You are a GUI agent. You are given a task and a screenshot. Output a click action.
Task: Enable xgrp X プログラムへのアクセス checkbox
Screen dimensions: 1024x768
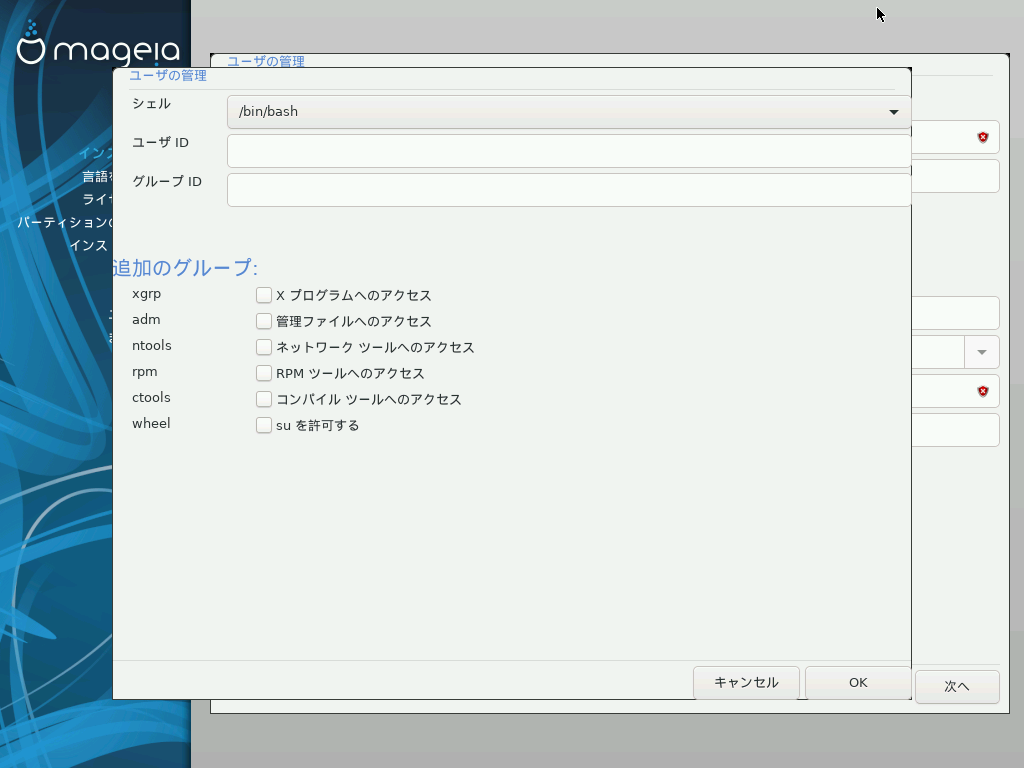(264, 295)
